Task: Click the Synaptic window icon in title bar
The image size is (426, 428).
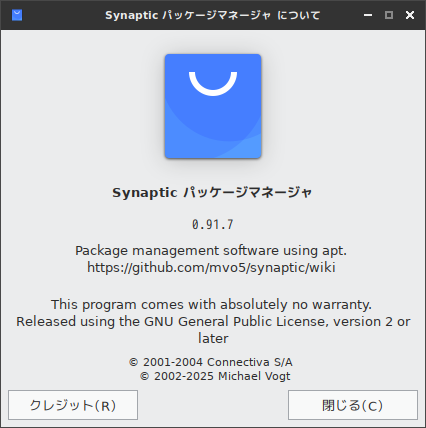Action: click(x=17, y=15)
